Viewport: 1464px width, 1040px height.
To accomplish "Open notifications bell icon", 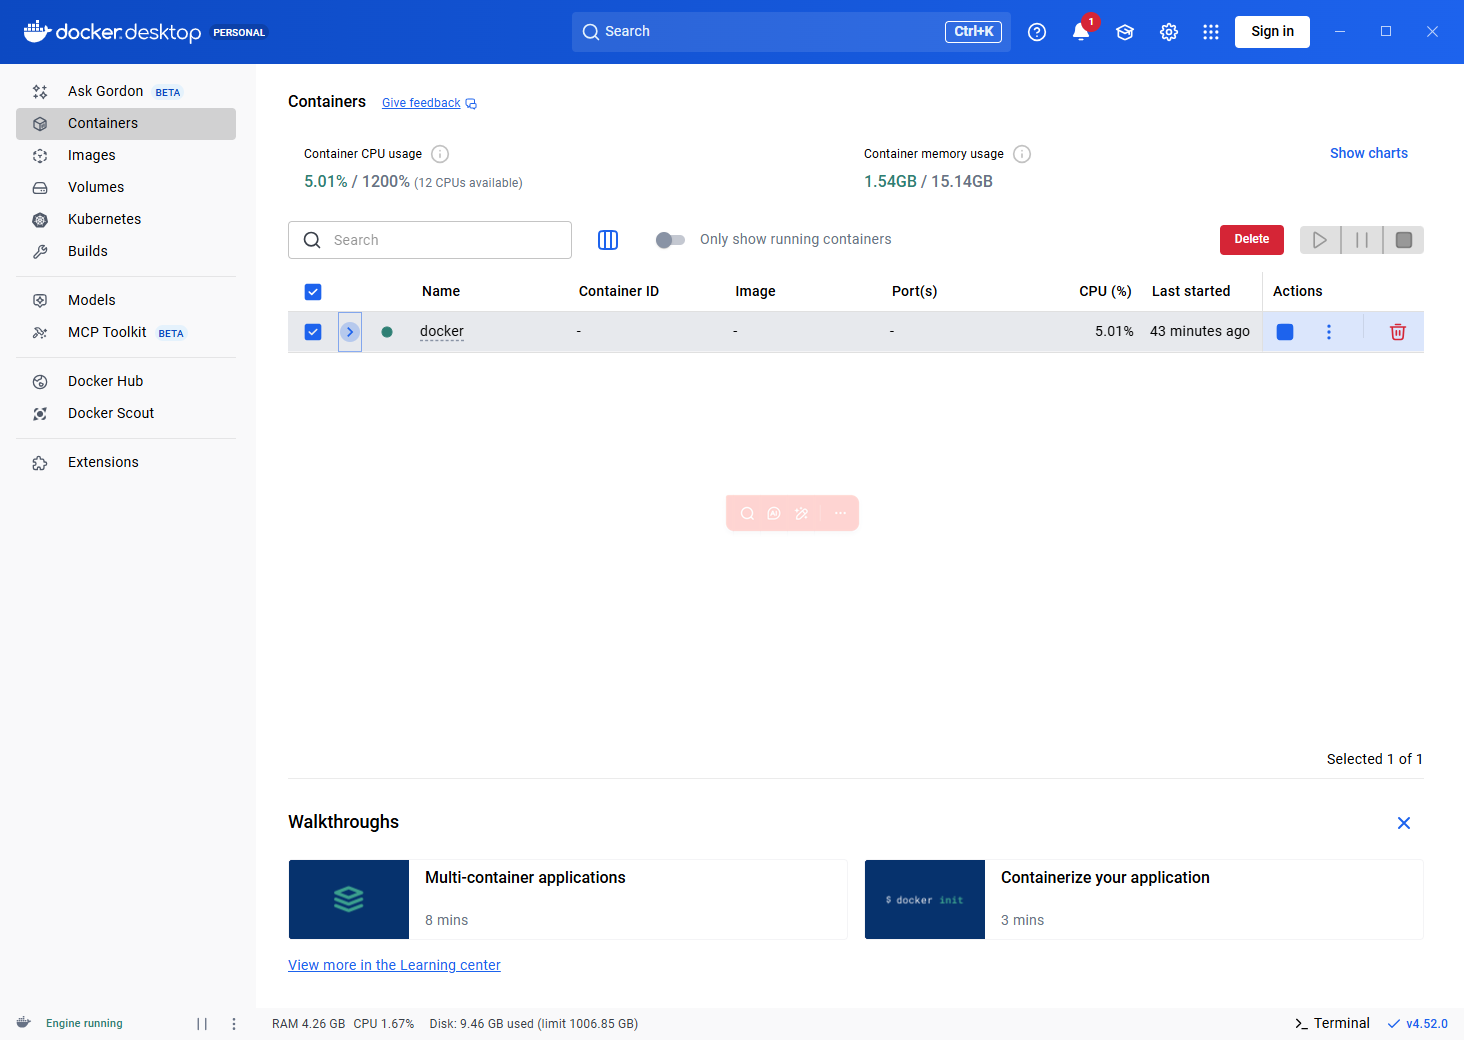I will (x=1081, y=32).
